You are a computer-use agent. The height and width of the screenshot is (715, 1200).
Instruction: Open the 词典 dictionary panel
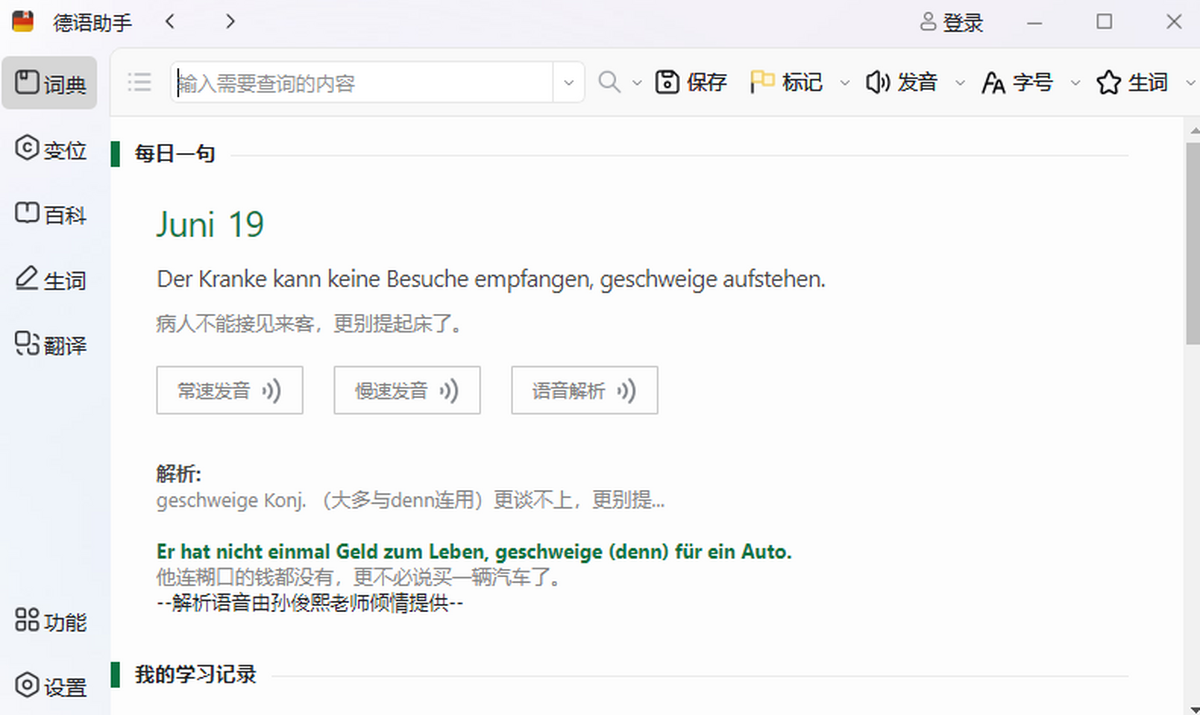49,83
